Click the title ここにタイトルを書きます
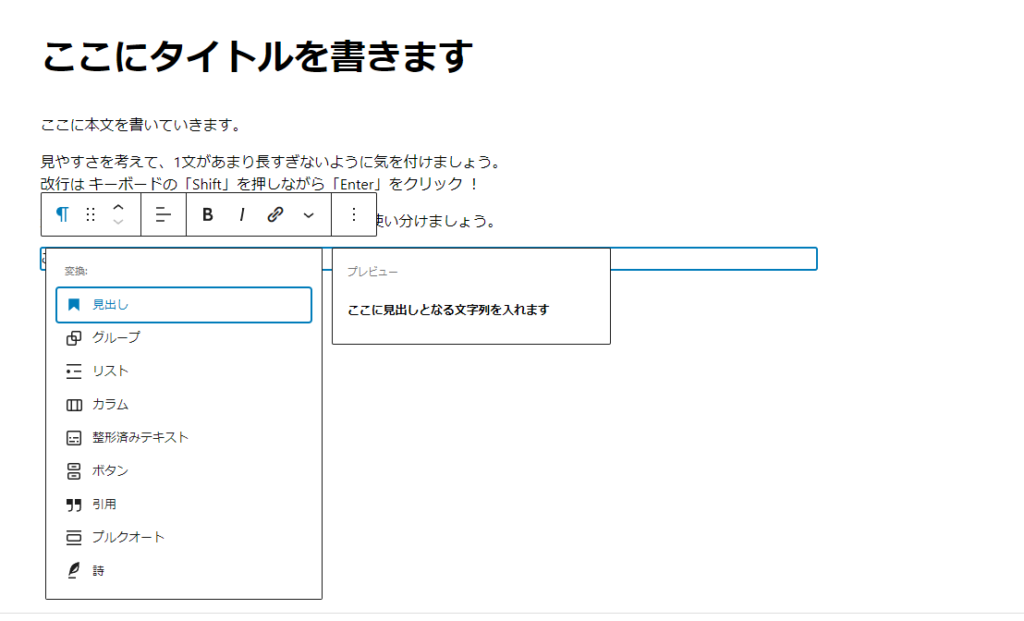The width and height of the screenshot is (1024, 621). click(256, 57)
